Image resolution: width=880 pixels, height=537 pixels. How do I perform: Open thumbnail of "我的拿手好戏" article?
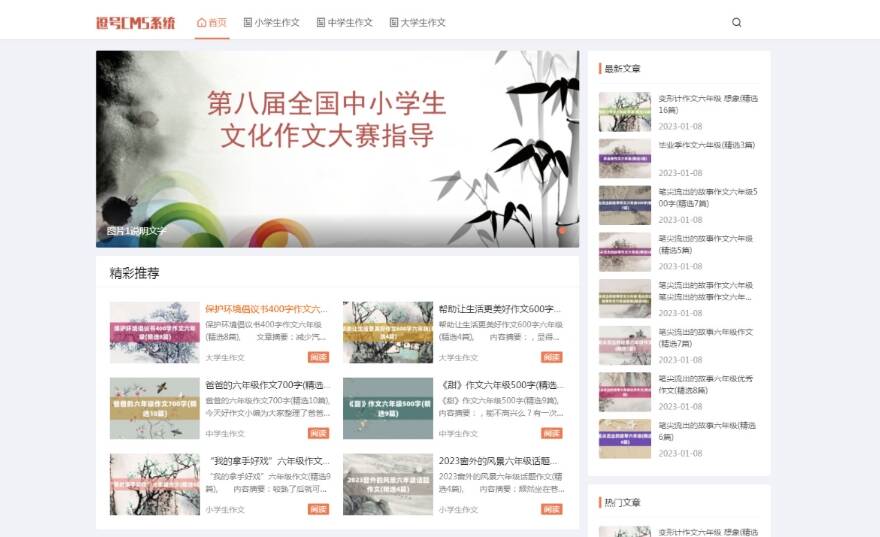tap(154, 484)
